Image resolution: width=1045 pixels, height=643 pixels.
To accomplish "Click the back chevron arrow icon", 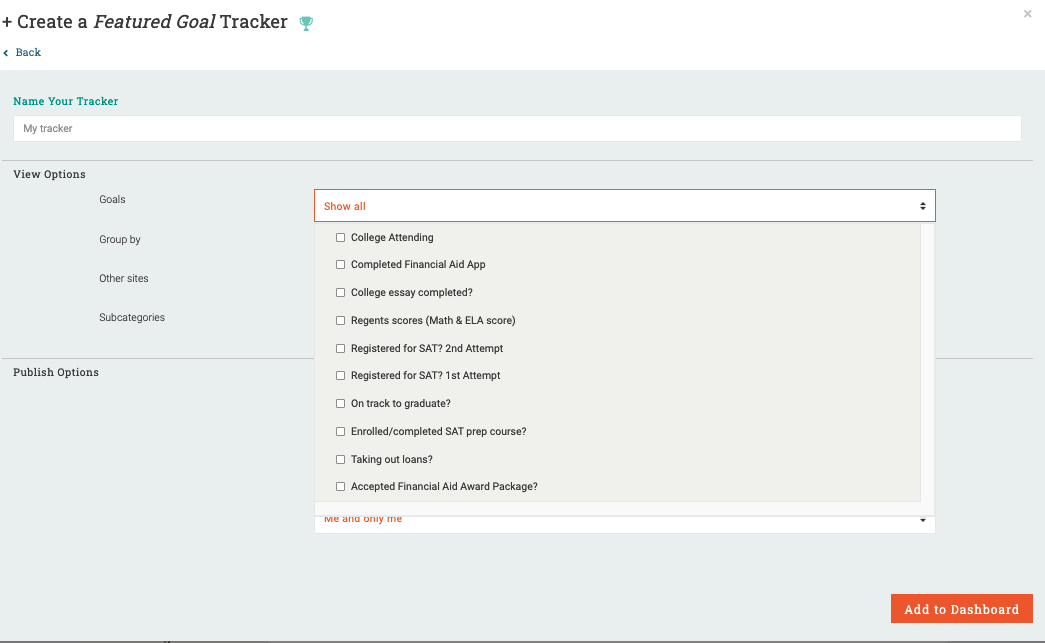I will click(x=6, y=52).
